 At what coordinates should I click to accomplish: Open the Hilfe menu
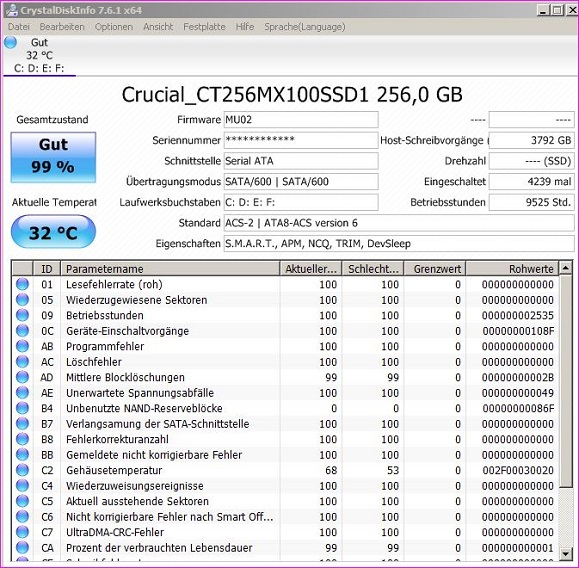(x=245, y=27)
